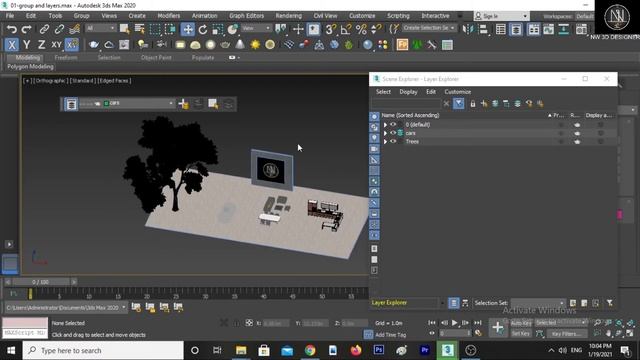
Task: Click Name (Sorted Ascending) column header
Action: point(411,116)
